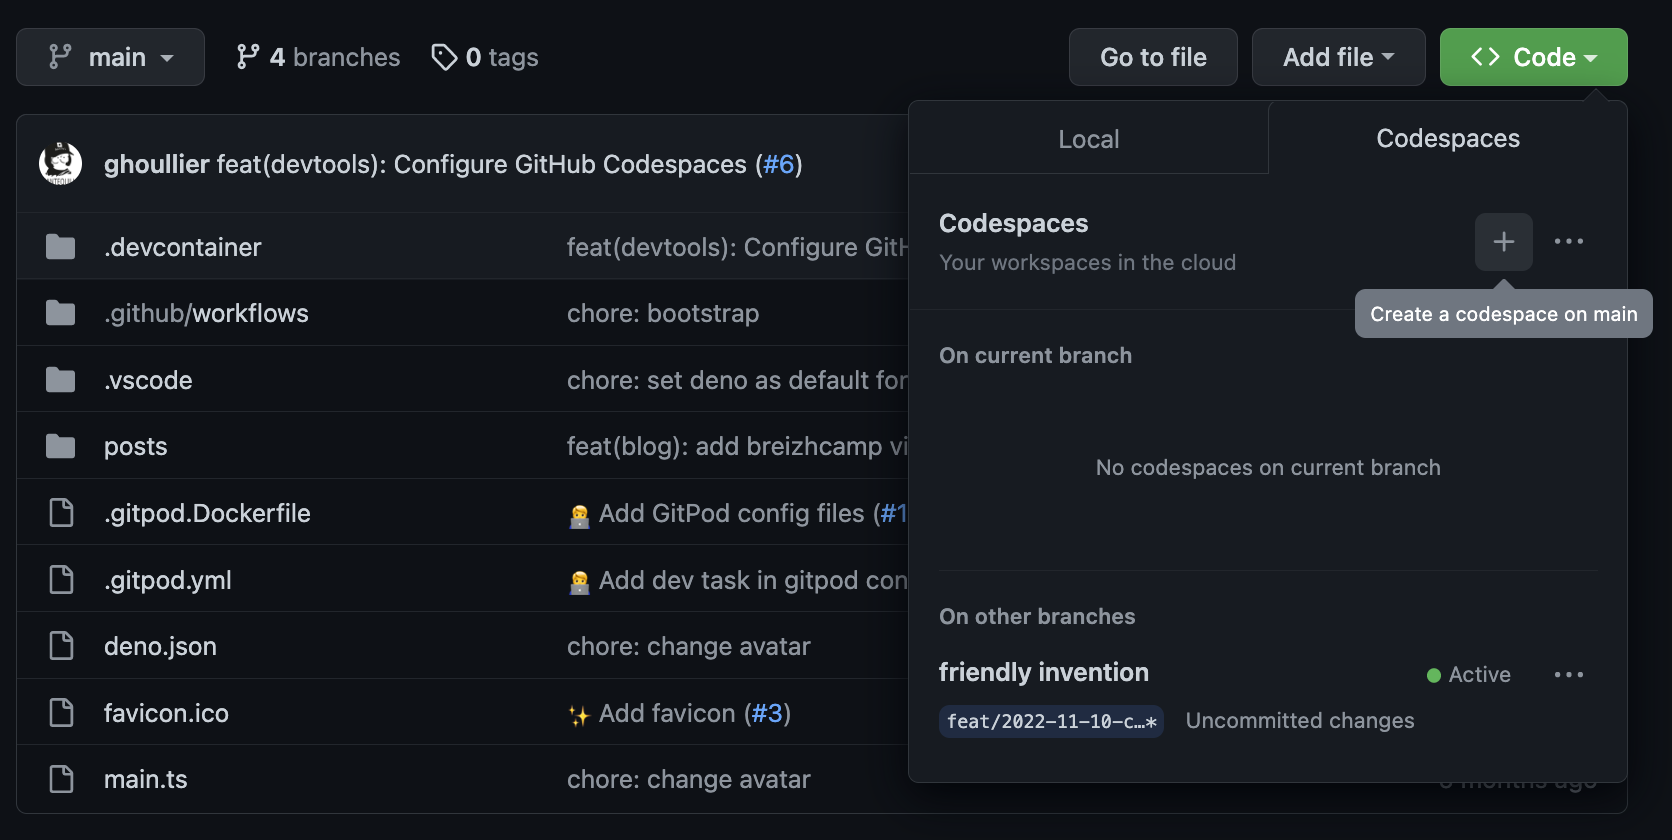
Task: View the 0 tags link
Action: click(485, 57)
